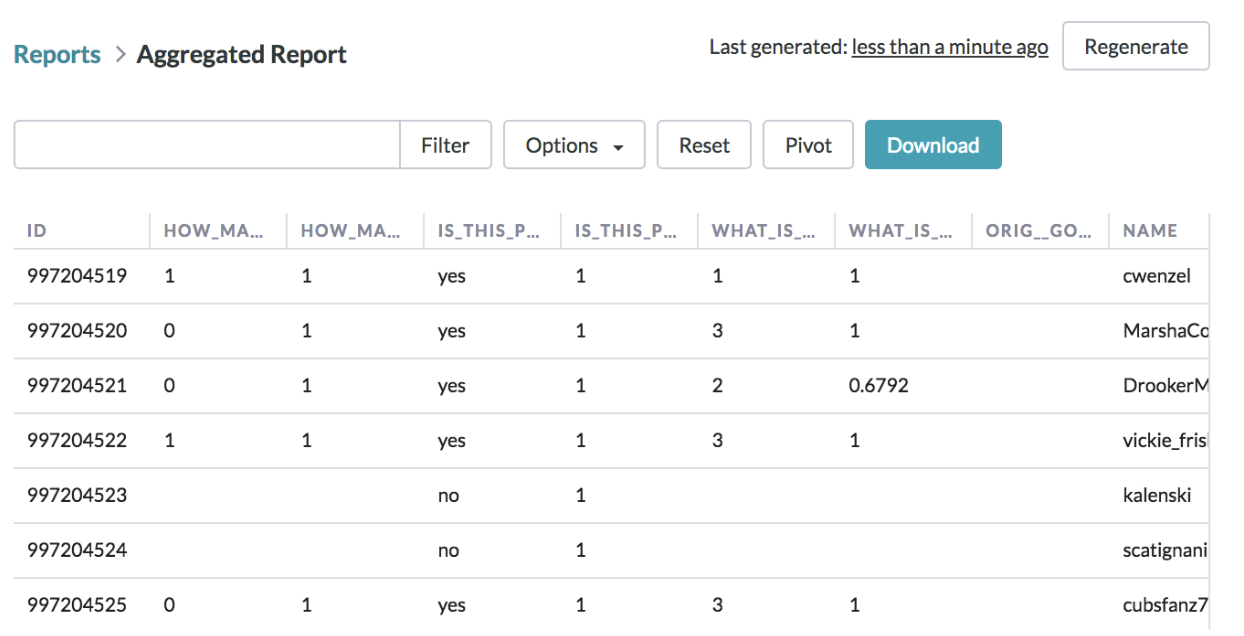Click the first IS_THIS_P... column header
The height and width of the screenshot is (636, 1244).
(x=488, y=230)
